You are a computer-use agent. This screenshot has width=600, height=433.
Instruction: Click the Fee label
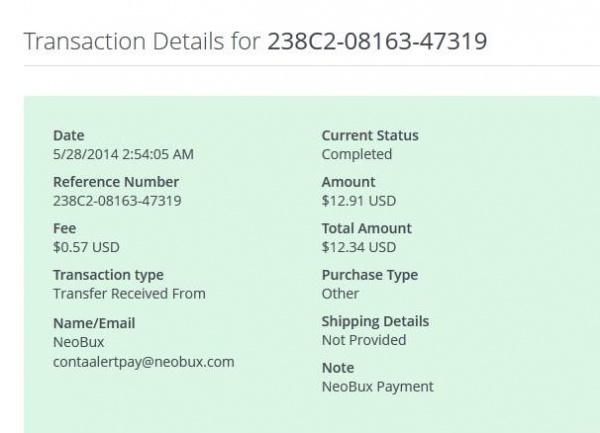click(64, 228)
